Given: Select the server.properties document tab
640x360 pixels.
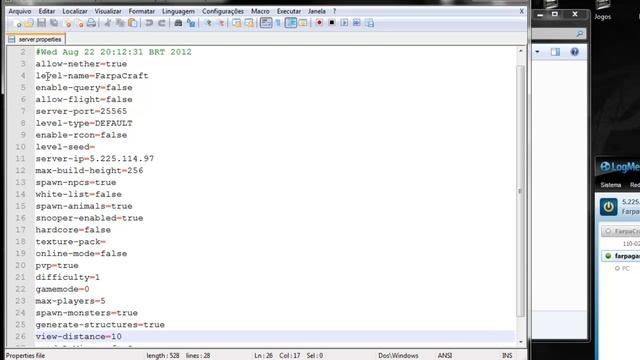Looking at the screenshot, I should point(36,39).
